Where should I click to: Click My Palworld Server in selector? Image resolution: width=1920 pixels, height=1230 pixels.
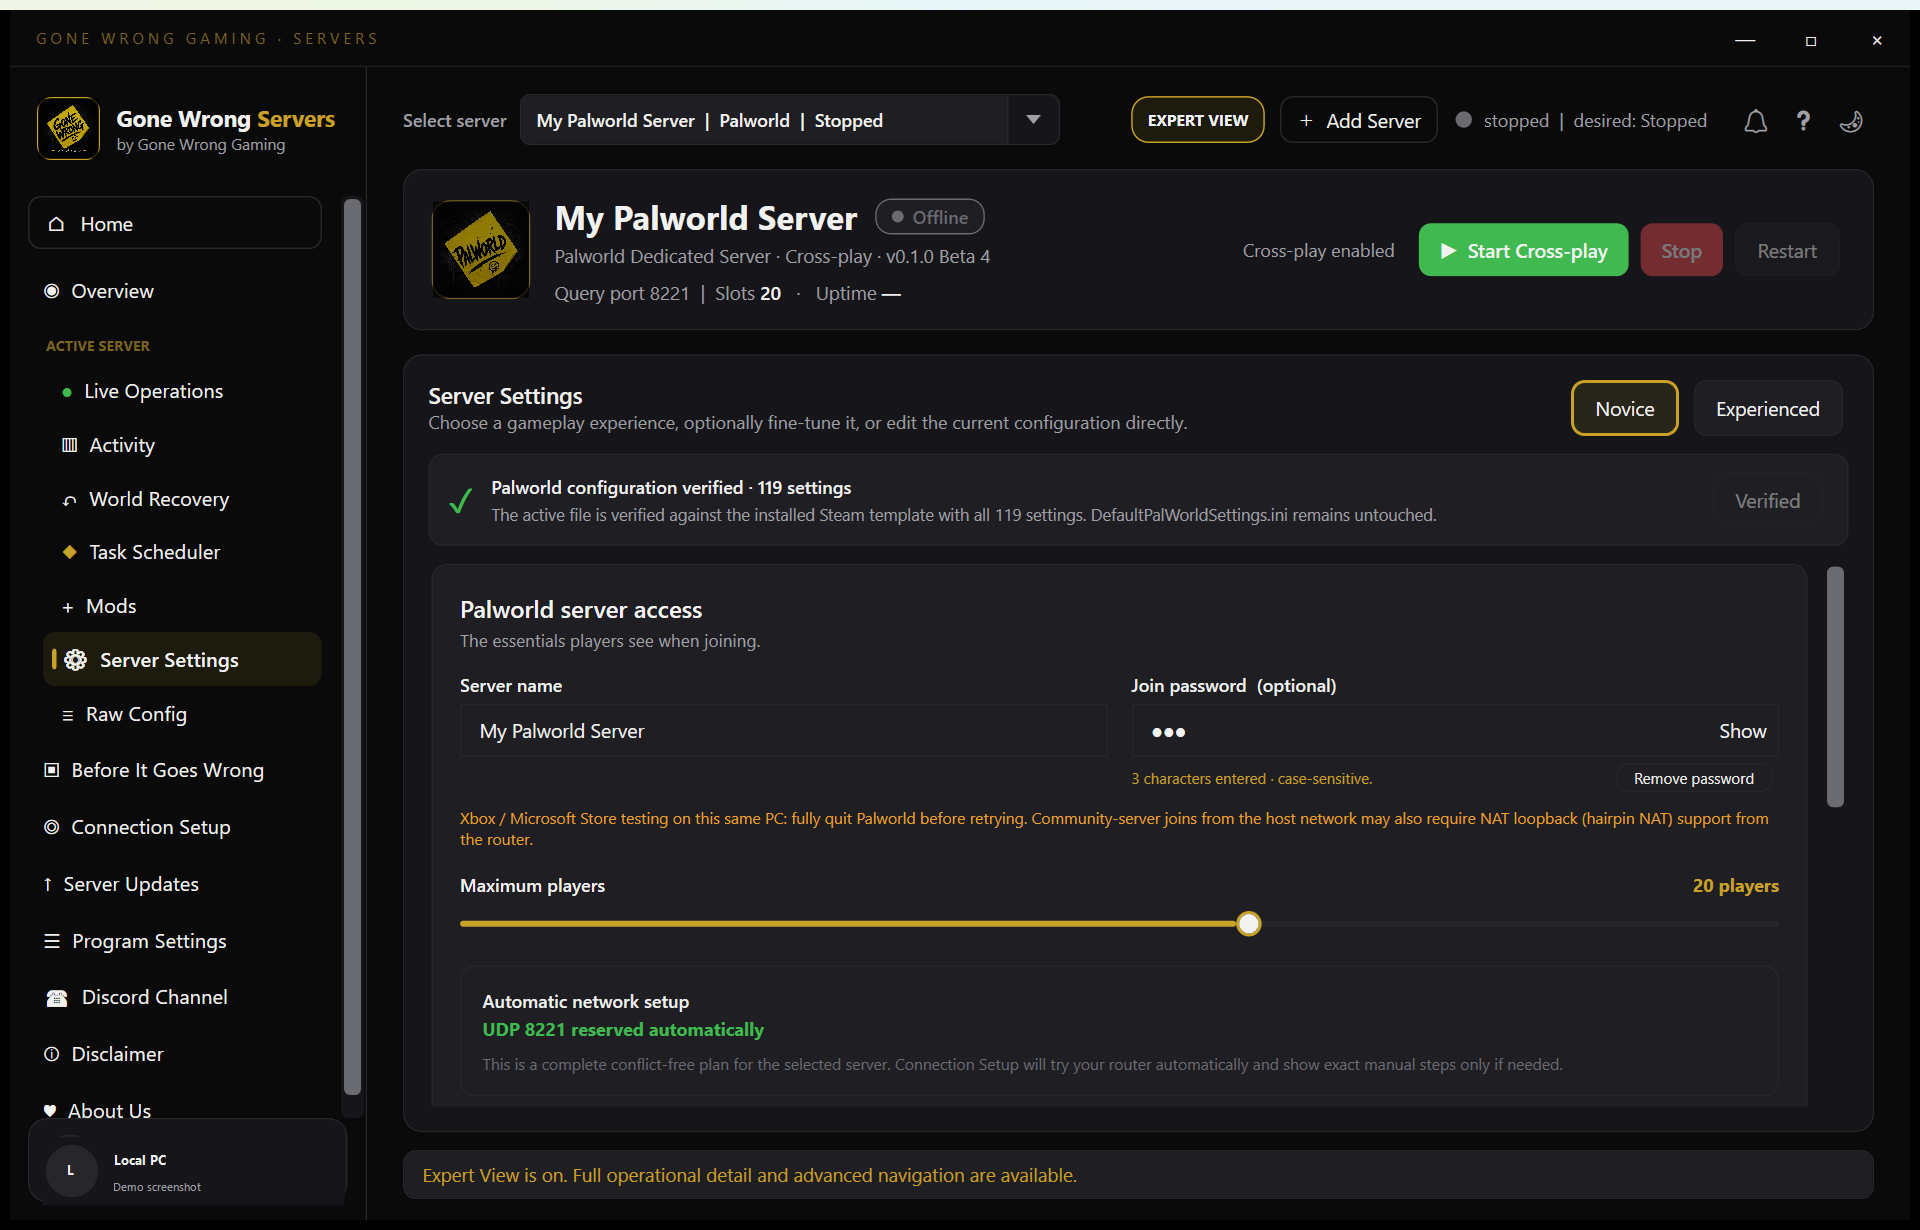[615, 120]
